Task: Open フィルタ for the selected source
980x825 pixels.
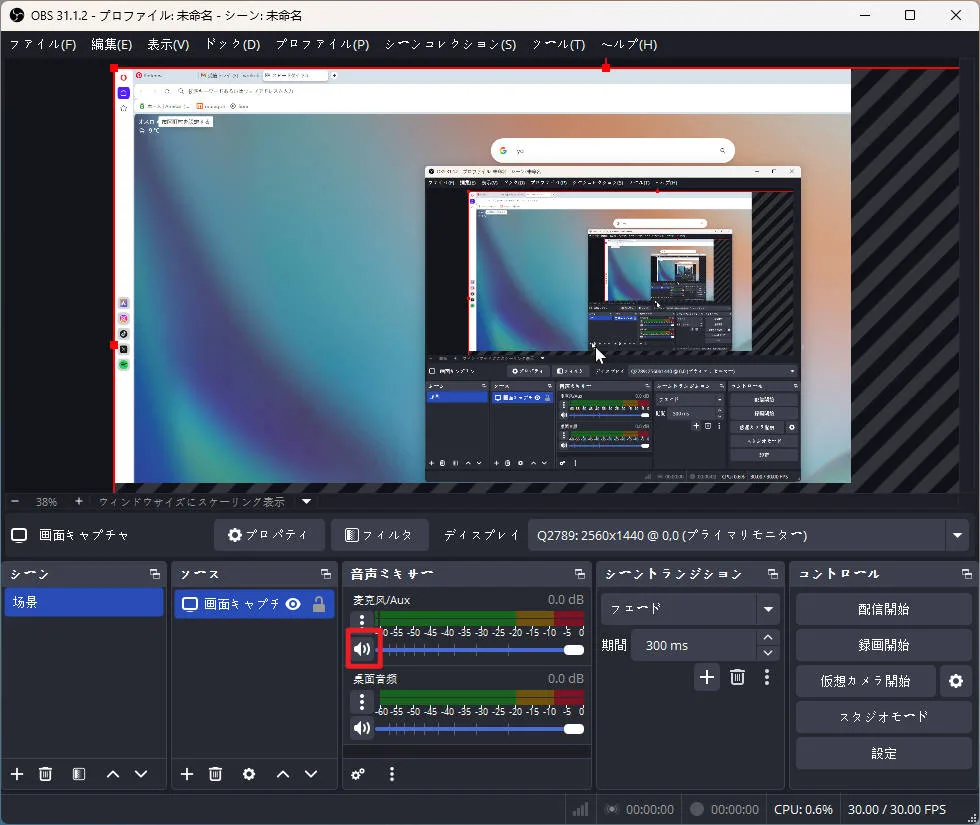Action: tap(380, 535)
